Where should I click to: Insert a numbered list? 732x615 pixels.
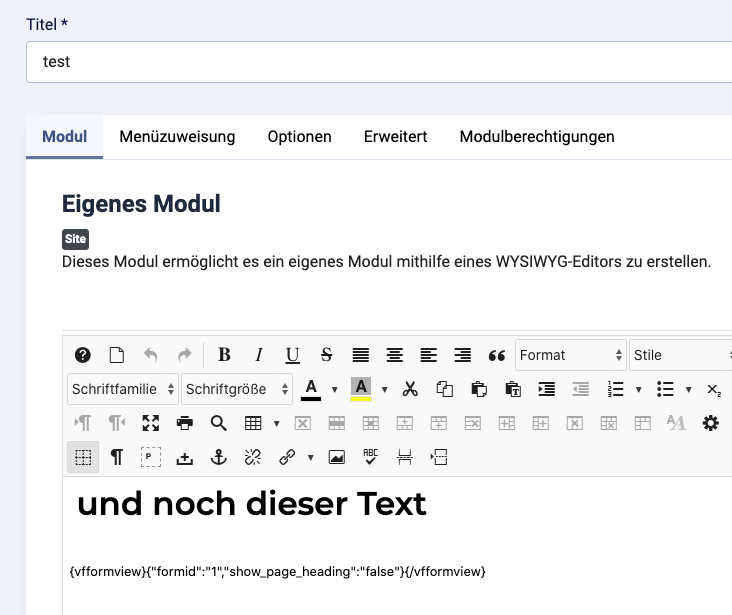tap(615, 389)
